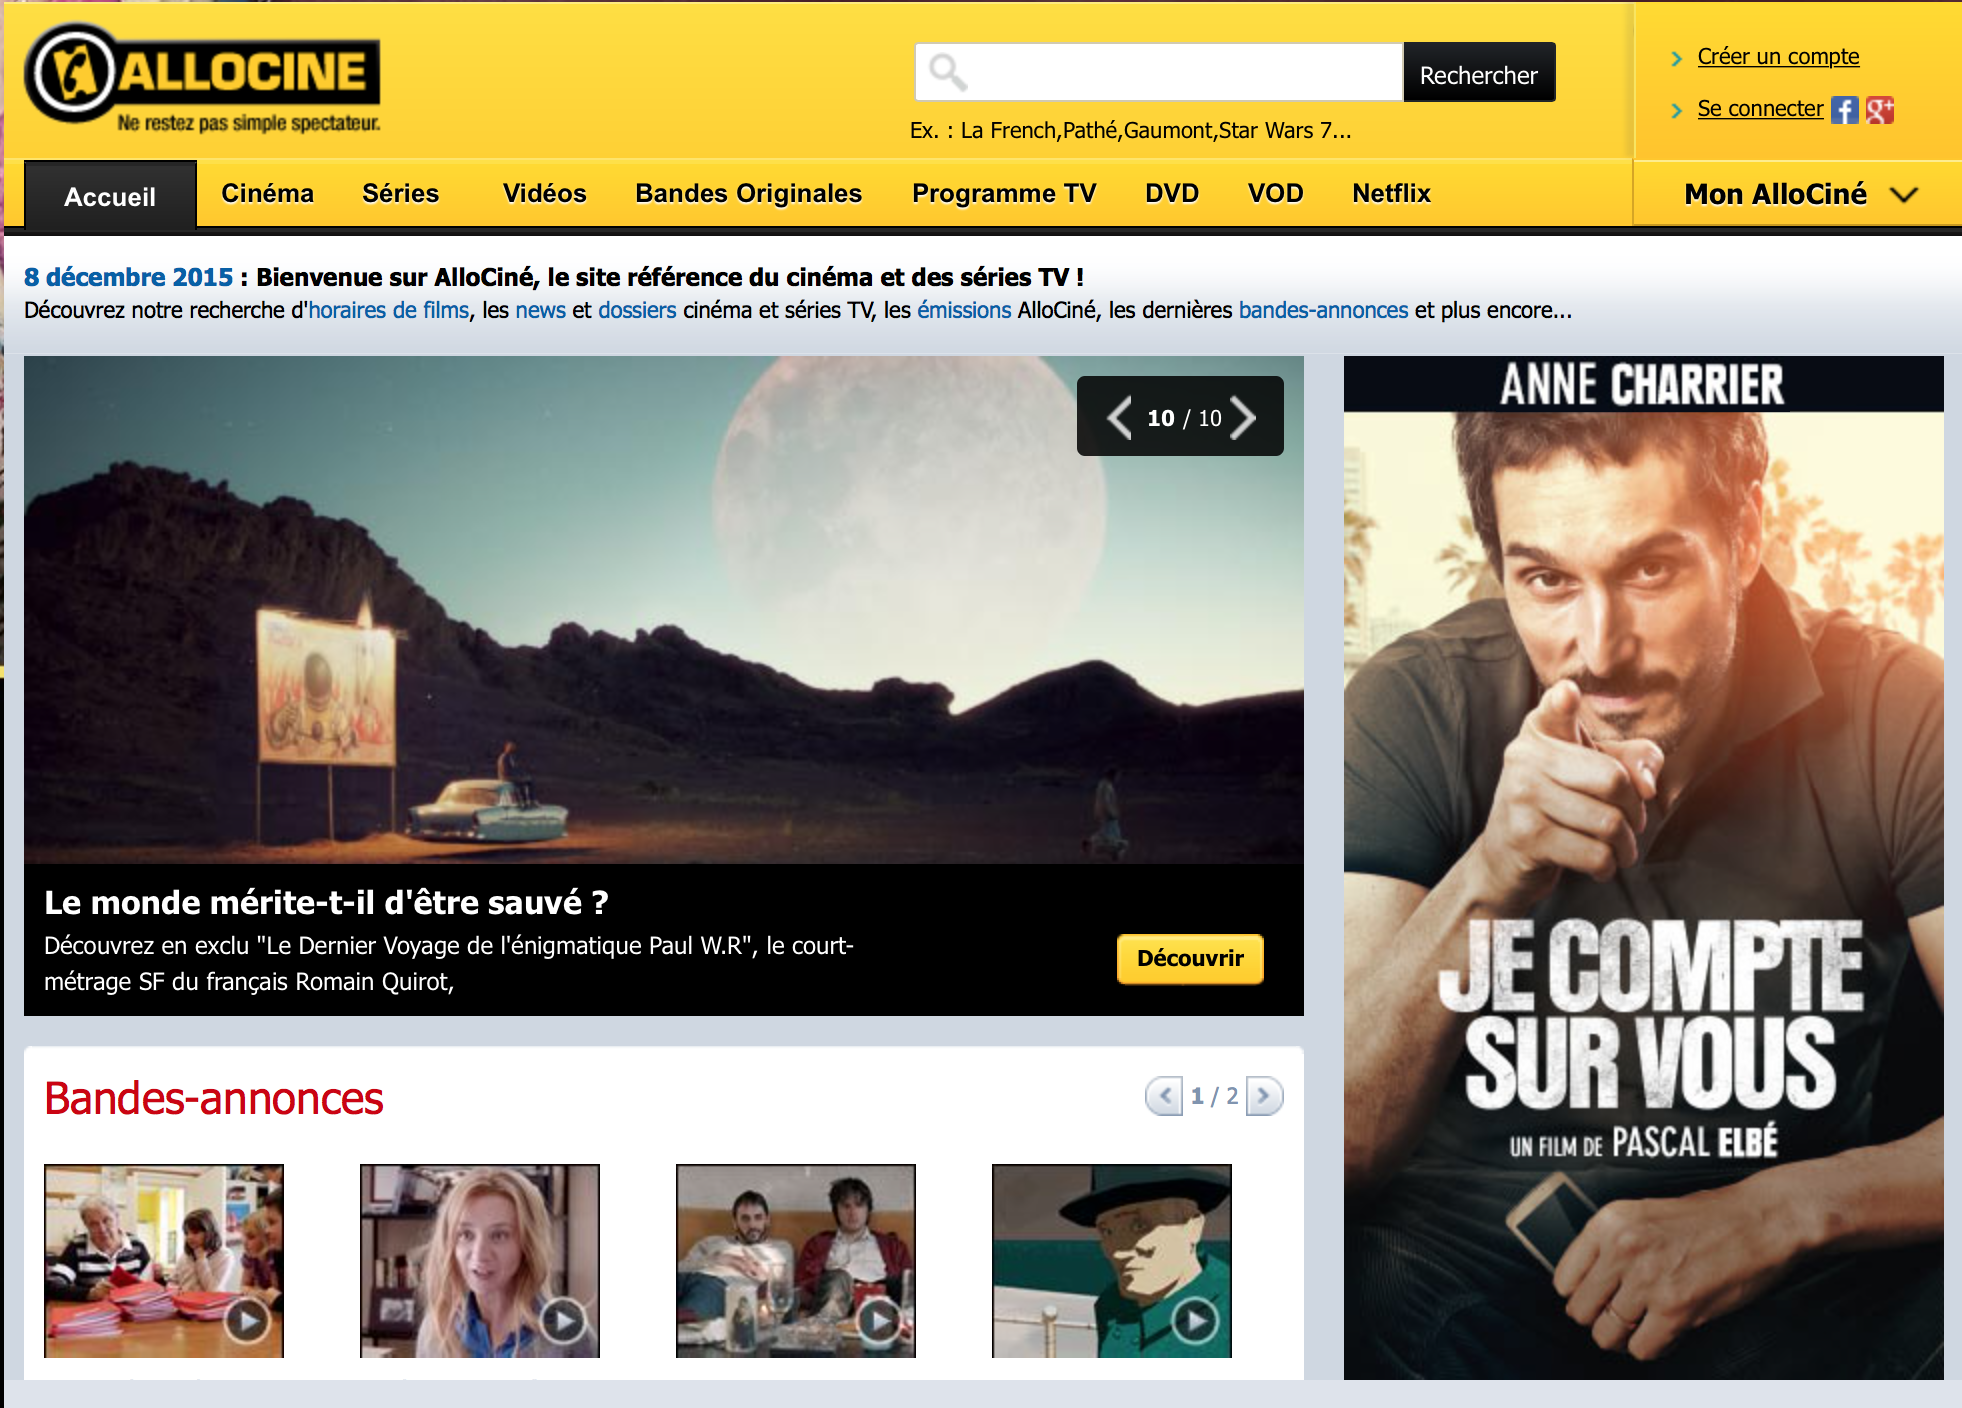Open the Séries menu
The height and width of the screenshot is (1408, 1962).
(x=400, y=193)
